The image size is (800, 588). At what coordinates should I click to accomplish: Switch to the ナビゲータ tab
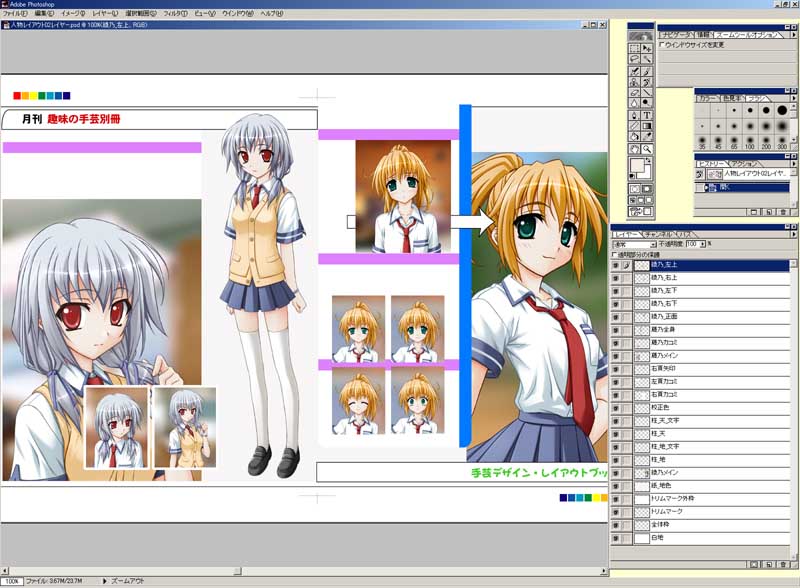coord(676,35)
